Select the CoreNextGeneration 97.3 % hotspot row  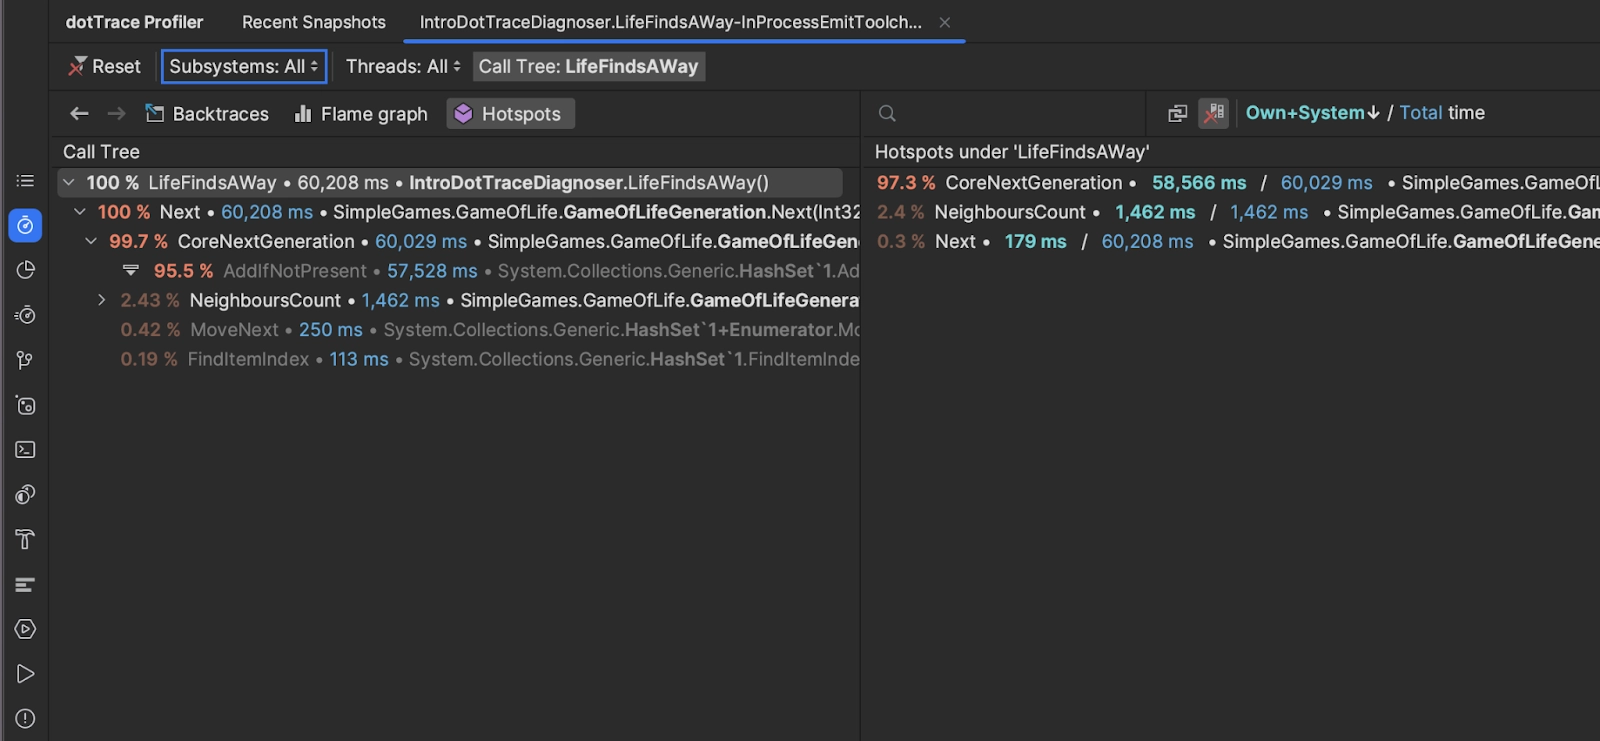tap(1235, 183)
